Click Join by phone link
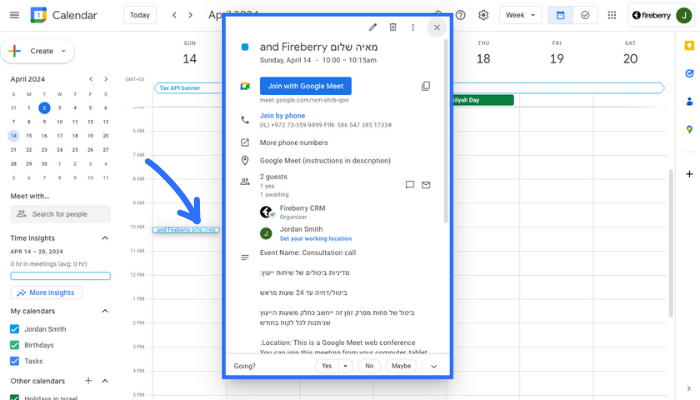The height and width of the screenshot is (400, 700). pos(283,116)
